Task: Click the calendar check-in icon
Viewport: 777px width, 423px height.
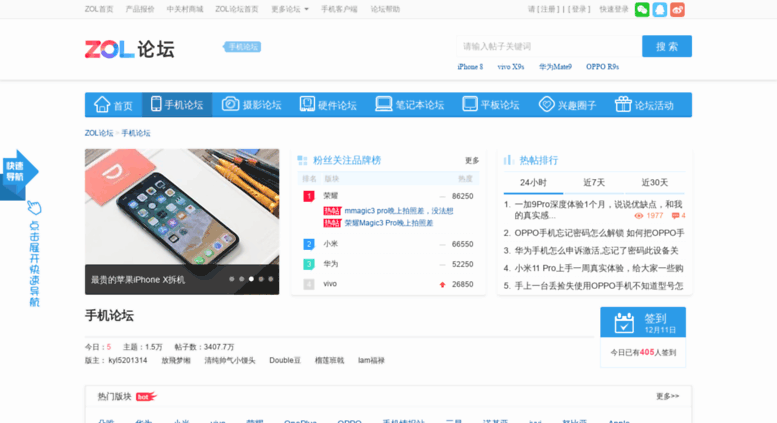Action: tap(624, 323)
